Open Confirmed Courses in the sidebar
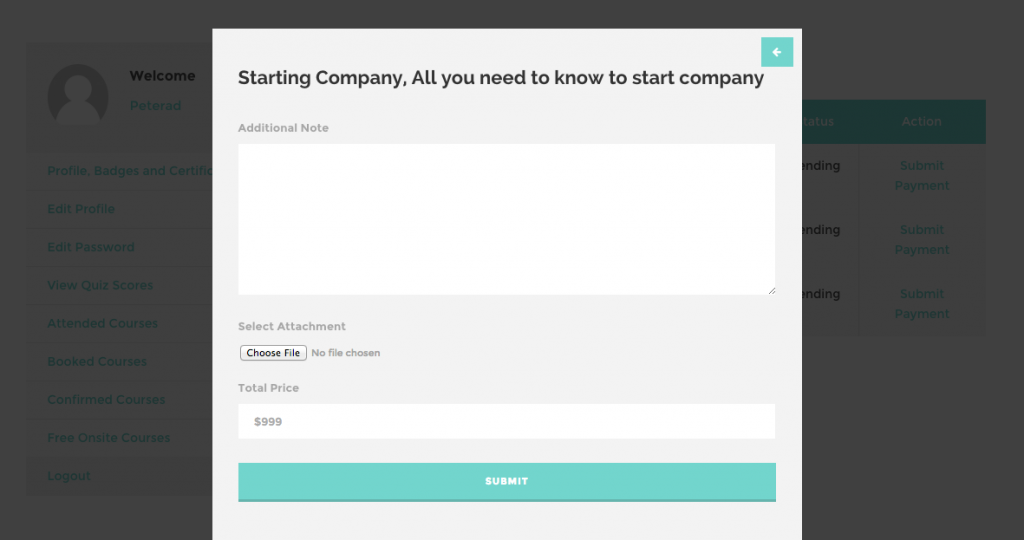The height and width of the screenshot is (540, 1024). (x=106, y=399)
